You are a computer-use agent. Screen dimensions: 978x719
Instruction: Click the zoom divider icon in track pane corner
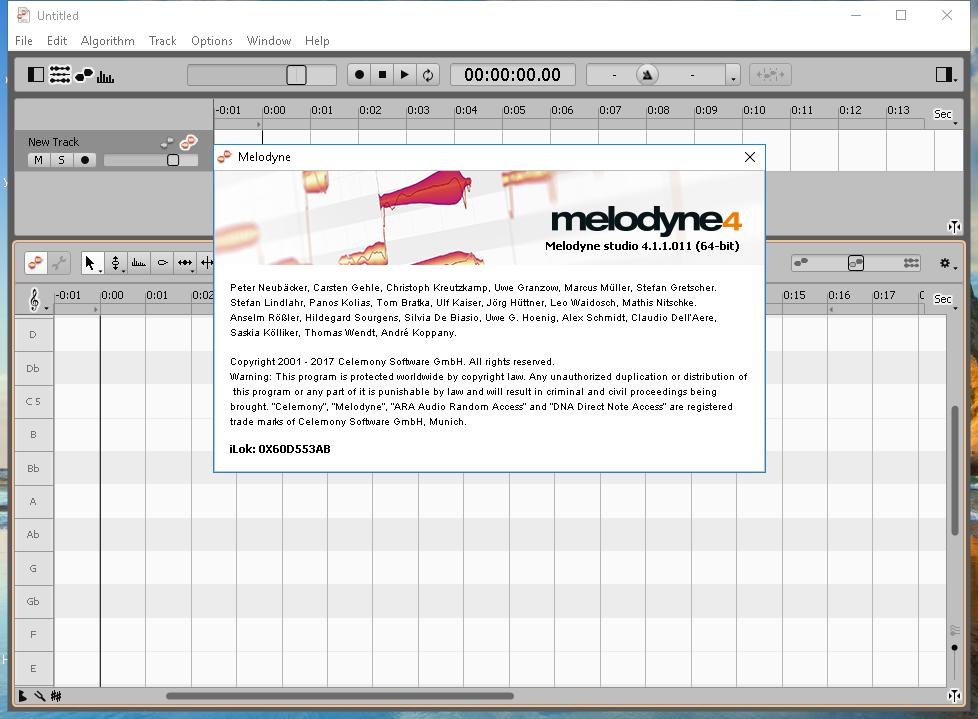954,226
